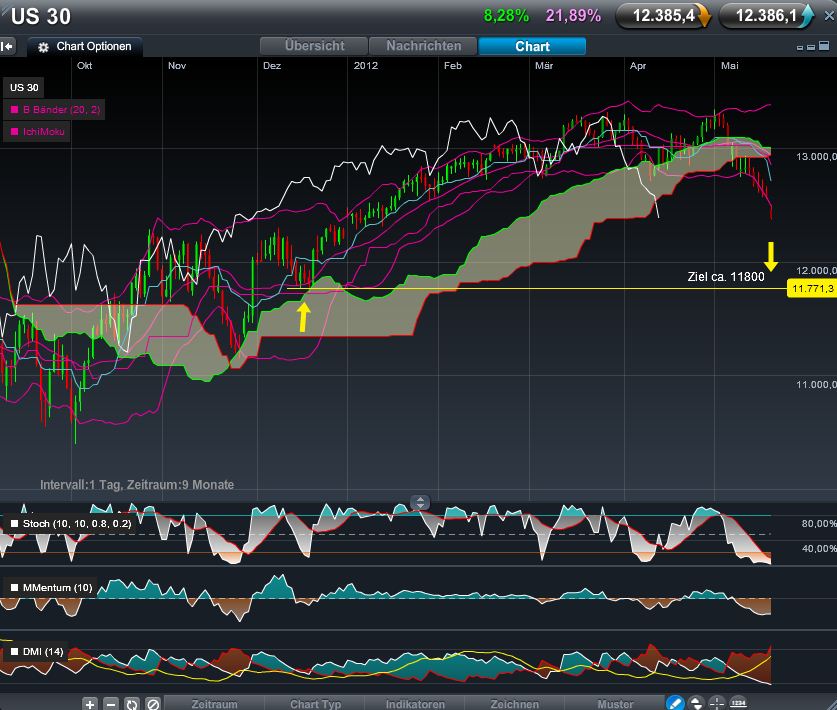Image resolution: width=837 pixels, height=710 pixels.
Task: Click the yellow 11.771,3 price label
Action: [x=812, y=289]
